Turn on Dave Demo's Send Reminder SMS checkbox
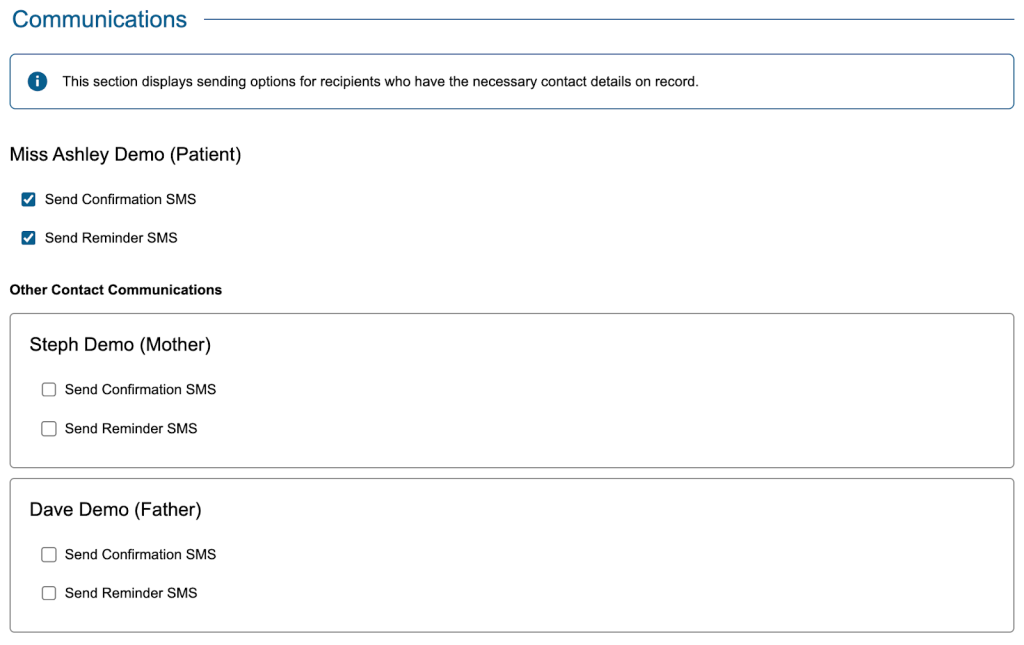This screenshot has width=1024, height=645. tap(49, 593)
